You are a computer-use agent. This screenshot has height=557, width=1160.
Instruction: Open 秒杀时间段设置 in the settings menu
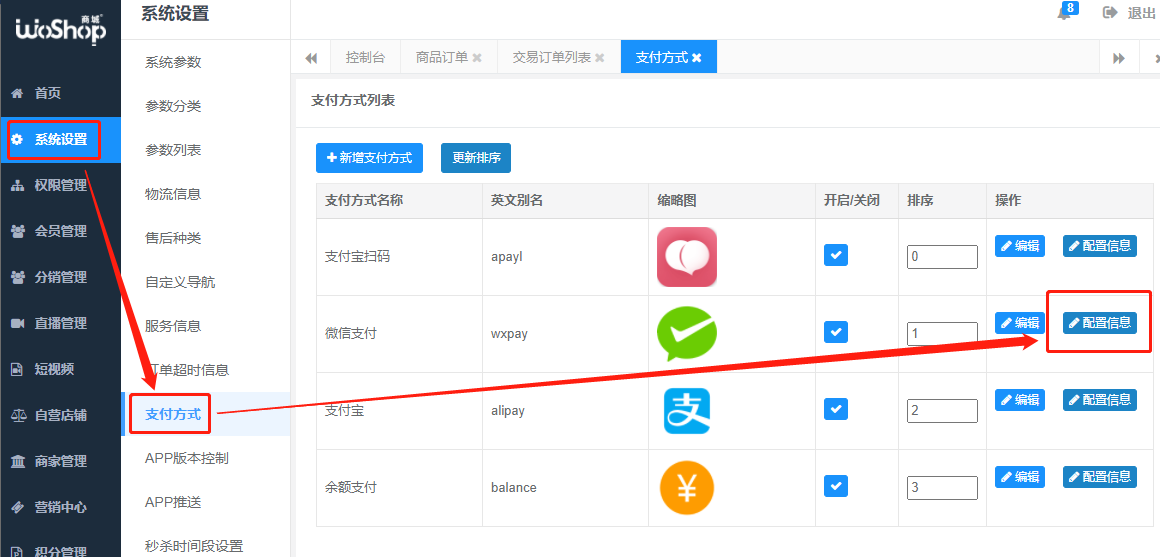click(x=194, y=547)
